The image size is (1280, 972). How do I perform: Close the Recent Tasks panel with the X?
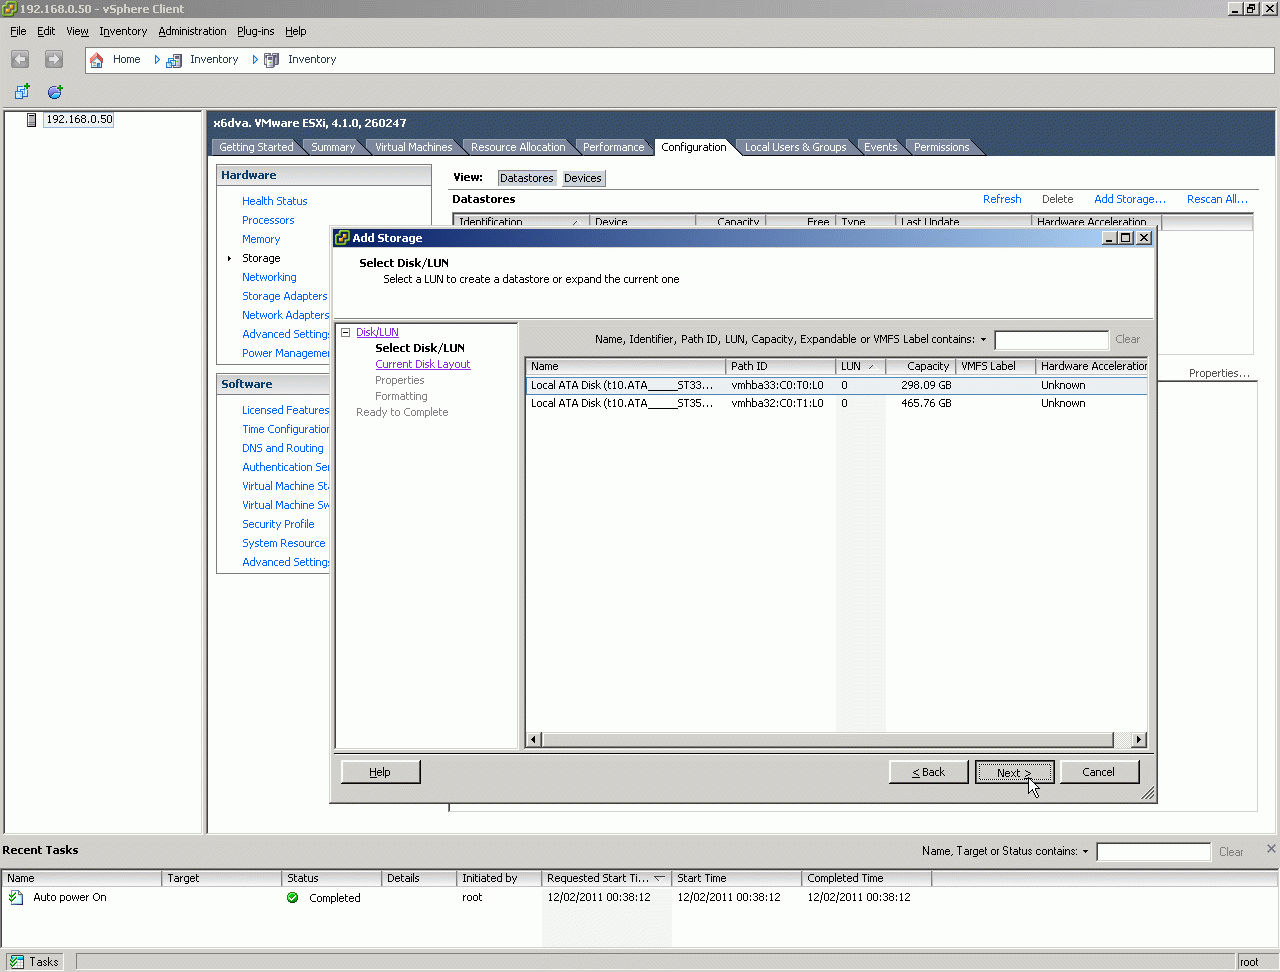[x=1271, y=849]
